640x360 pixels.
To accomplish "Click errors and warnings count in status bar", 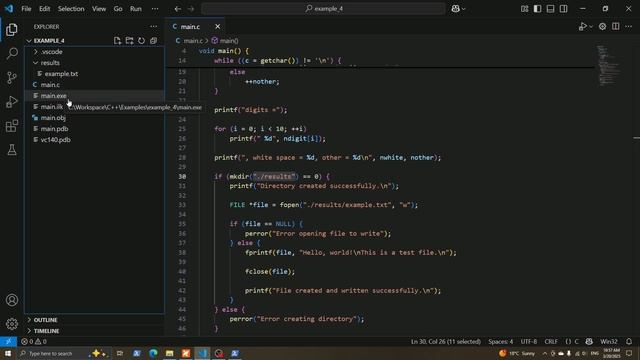I will click(x=34, y=342).
